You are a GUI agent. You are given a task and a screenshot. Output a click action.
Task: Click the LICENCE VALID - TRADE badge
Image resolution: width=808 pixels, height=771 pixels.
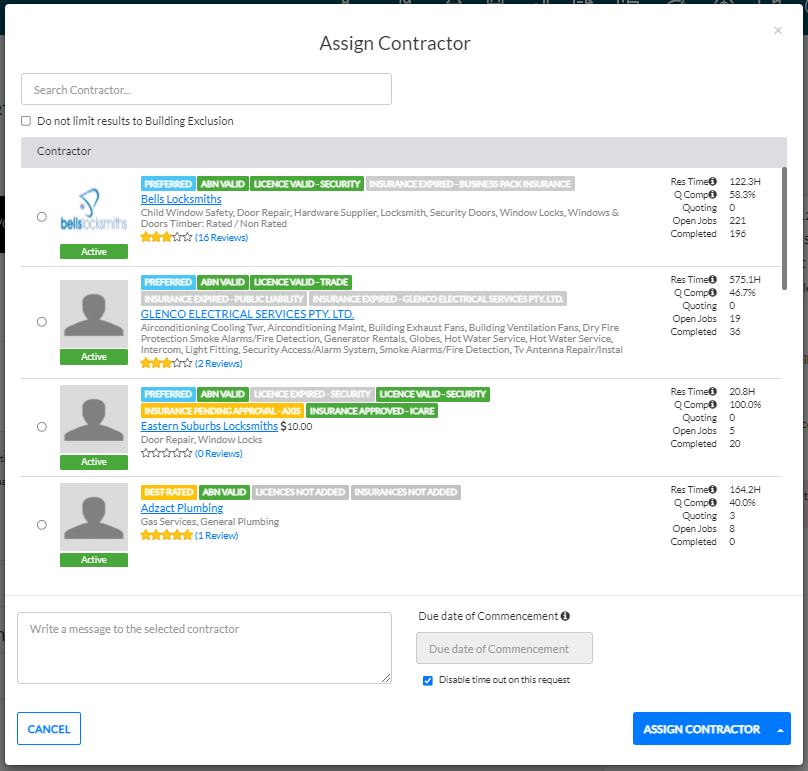(301, 282)
